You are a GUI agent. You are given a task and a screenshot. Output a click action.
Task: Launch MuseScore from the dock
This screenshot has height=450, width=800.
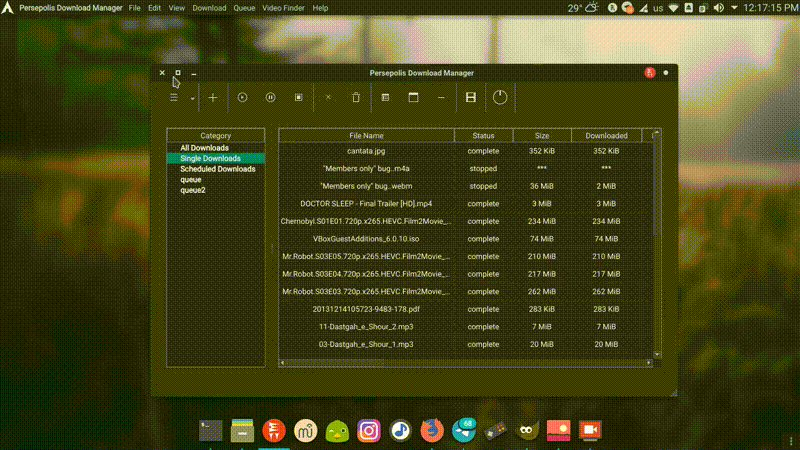pyautogui.click(x=306, y=431)
